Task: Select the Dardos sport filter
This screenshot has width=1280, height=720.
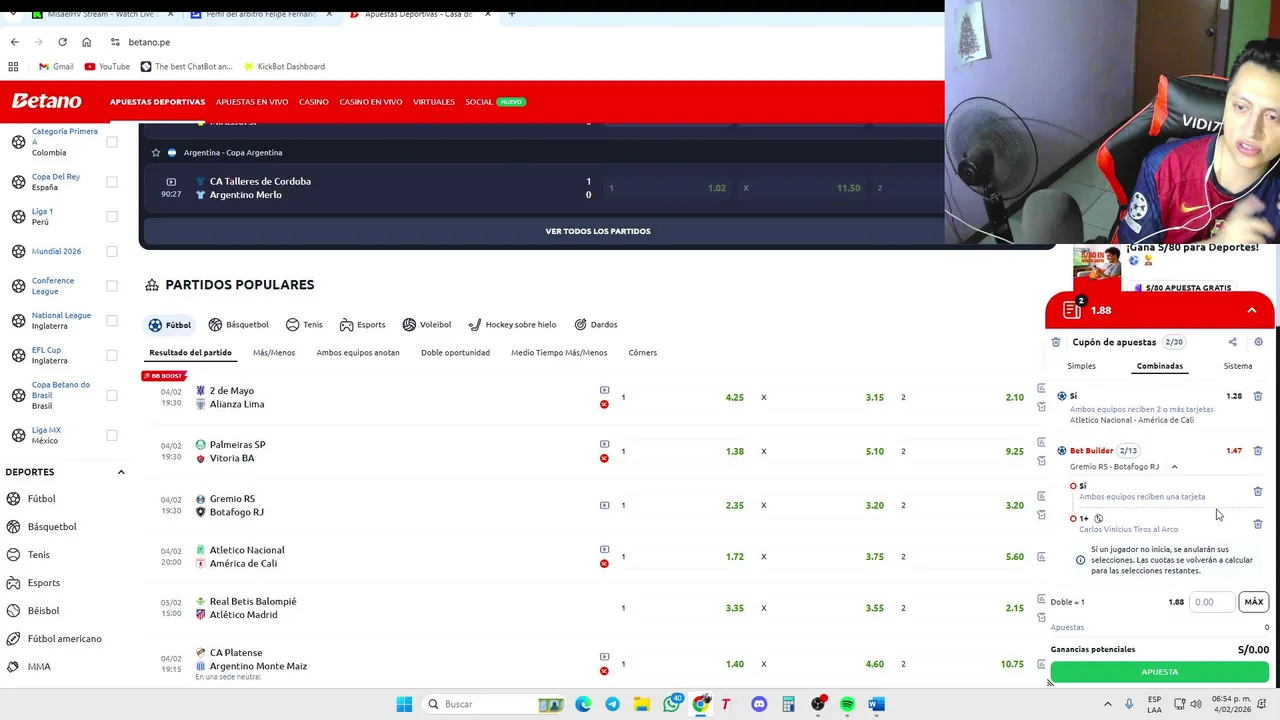Action: click(x=596, y=325)
